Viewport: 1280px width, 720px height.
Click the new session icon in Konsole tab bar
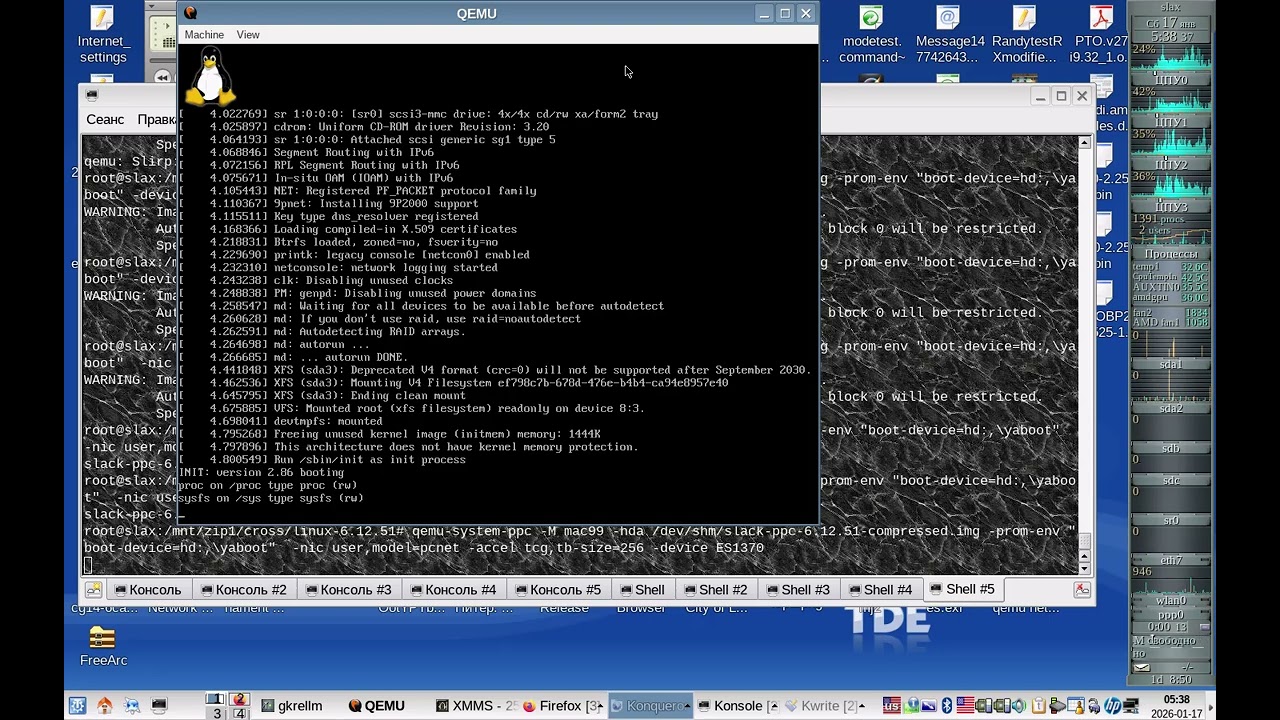[x=92, y=590]
